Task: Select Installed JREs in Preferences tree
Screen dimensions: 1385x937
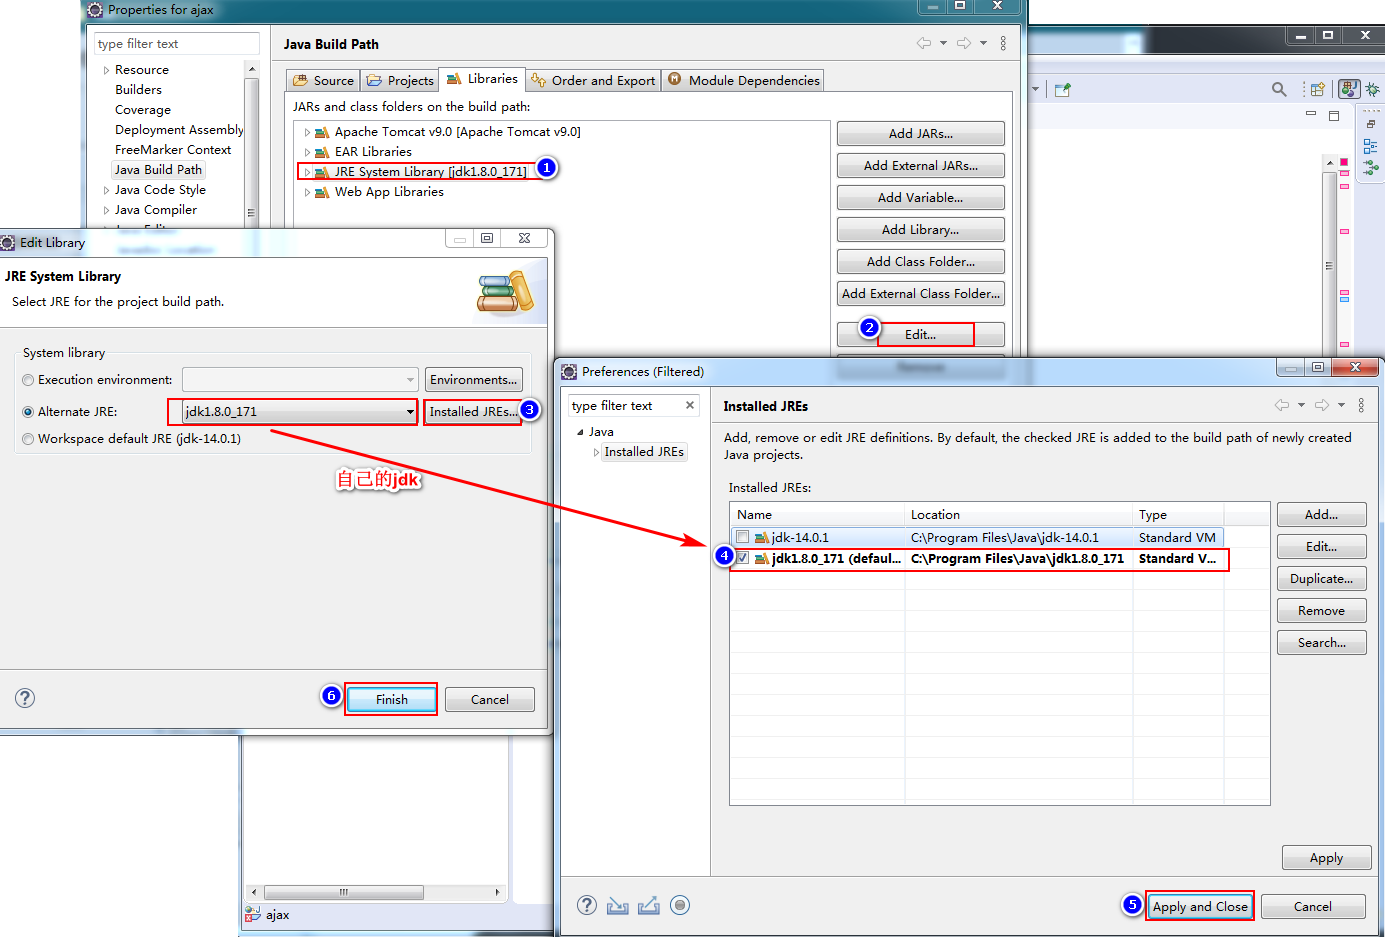Action: pos(644,452)
